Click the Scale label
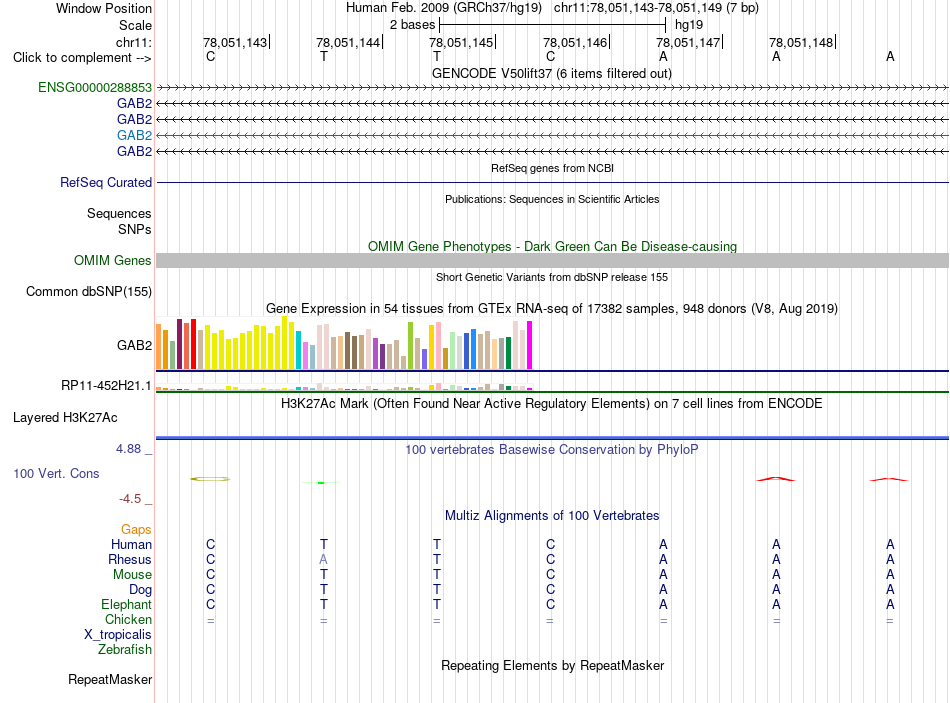Viewport: 950px width, 703px height. click(x=135, y=25)
